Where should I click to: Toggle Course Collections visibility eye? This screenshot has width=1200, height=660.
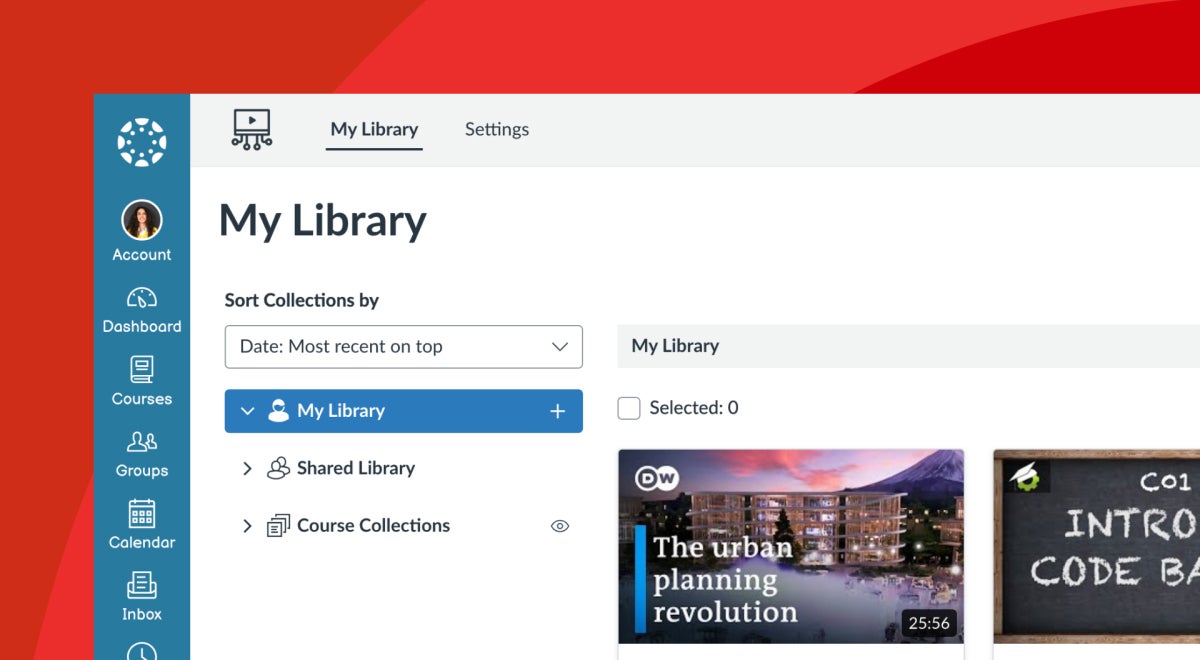tap(560, 526)
